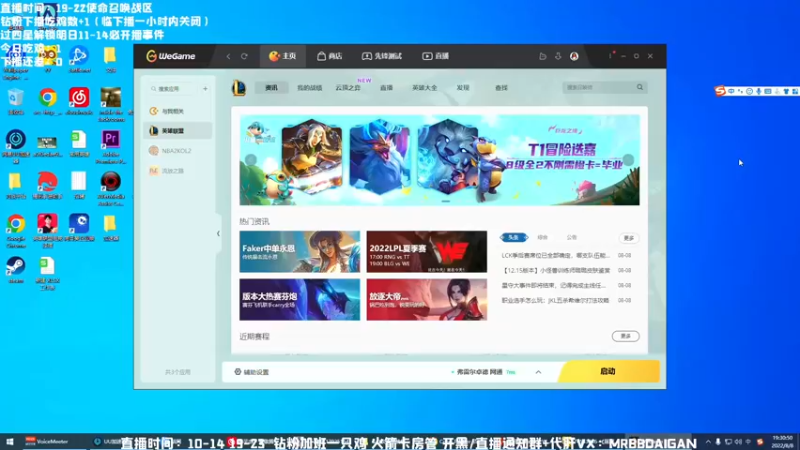Select NBA2KOL2 in the sidebar
800x450 pixels.
(177, 151)
